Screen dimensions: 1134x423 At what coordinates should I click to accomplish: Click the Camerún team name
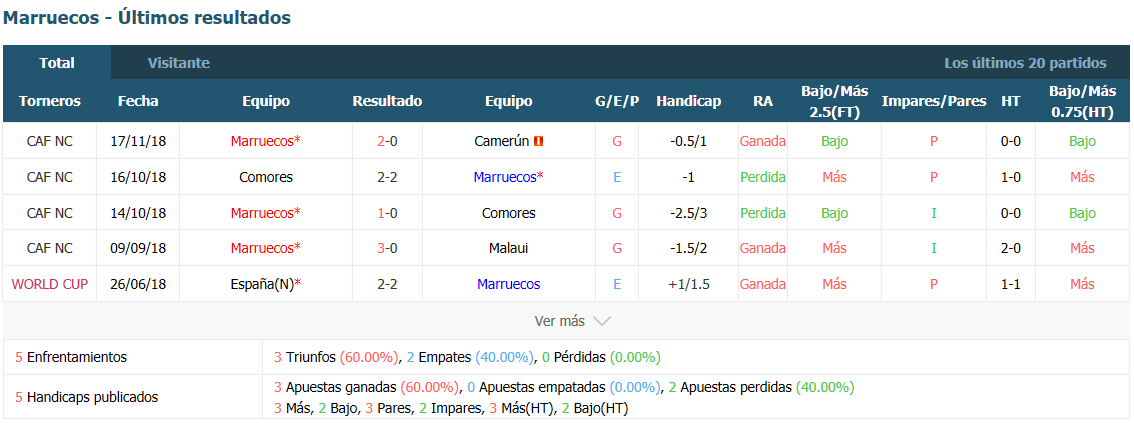click(502, 142)
